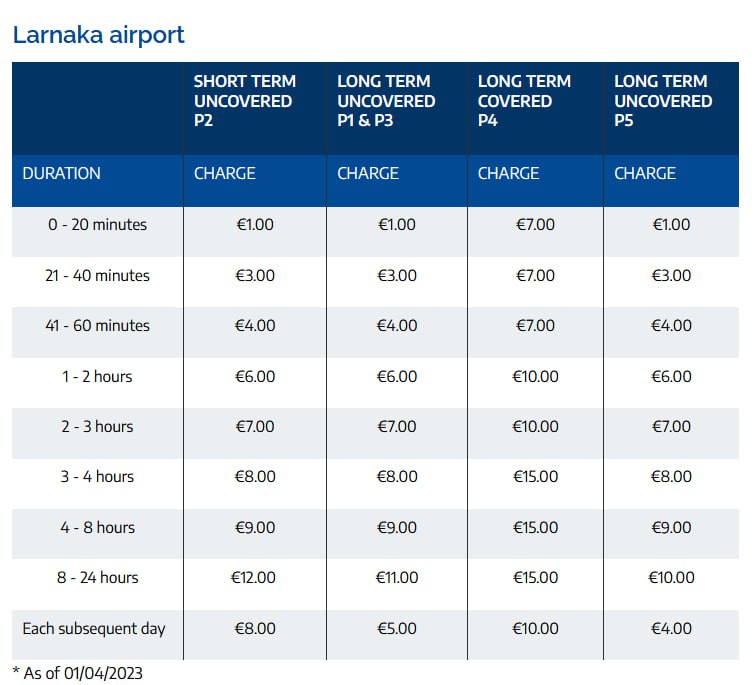Select the Each subsequent day row label
756x685 pixels.
94,629
